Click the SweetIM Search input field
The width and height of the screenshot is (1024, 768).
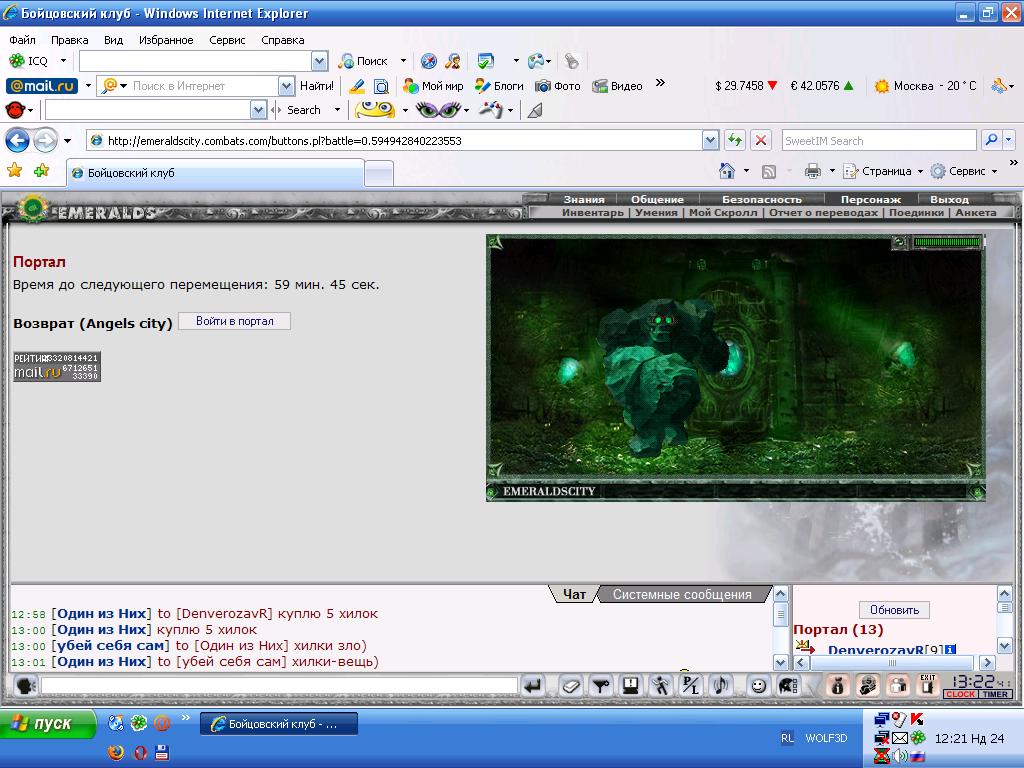click(x=878, y=140)
